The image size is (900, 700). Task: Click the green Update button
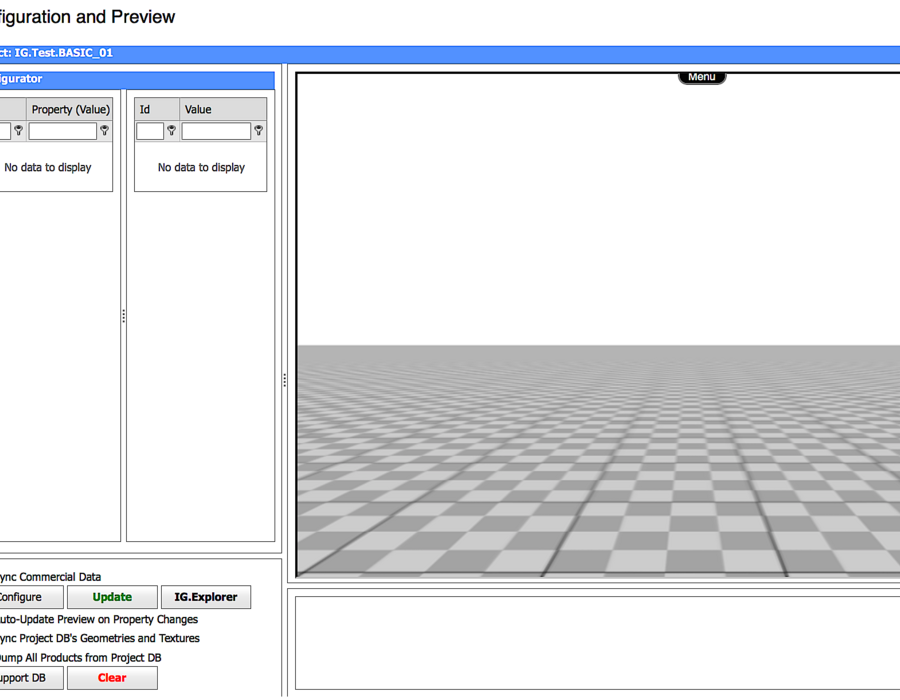(x=112, y=597)
